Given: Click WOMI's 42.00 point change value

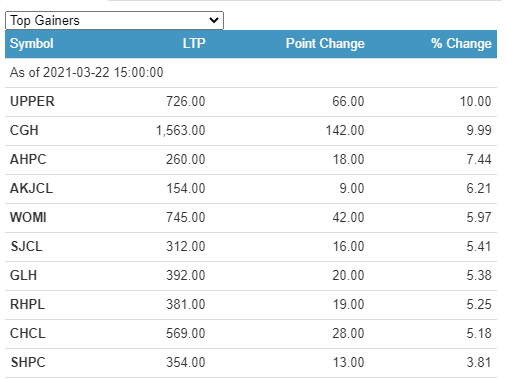Looking at the screenshot, I should click(x=348, y=217).
